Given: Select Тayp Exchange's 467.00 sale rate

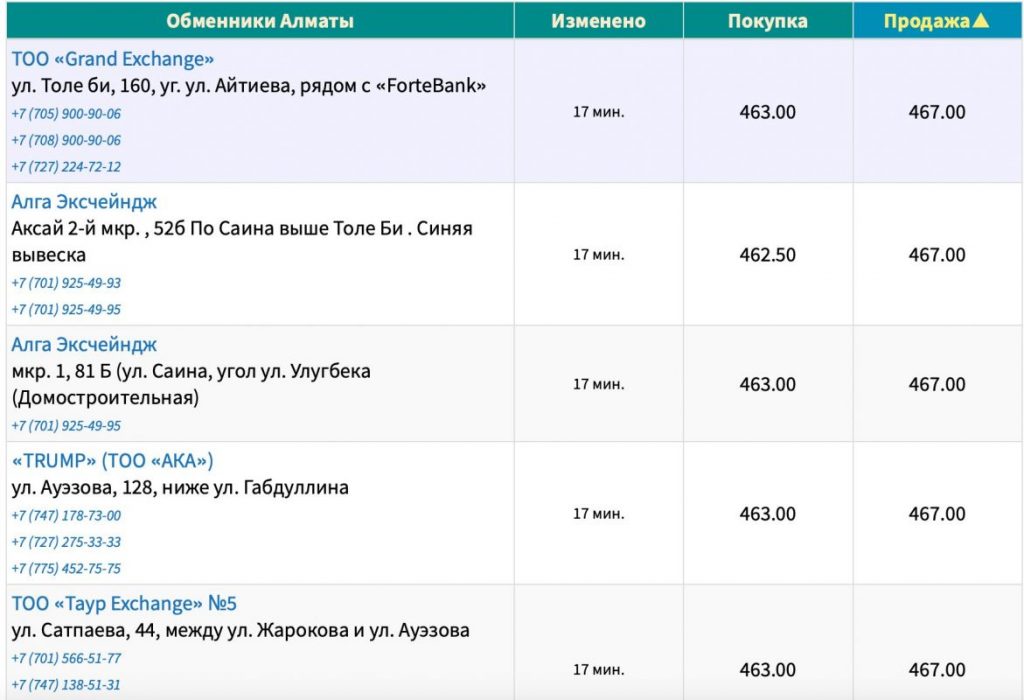Looking at the screenshot, I should pos(936,670).
